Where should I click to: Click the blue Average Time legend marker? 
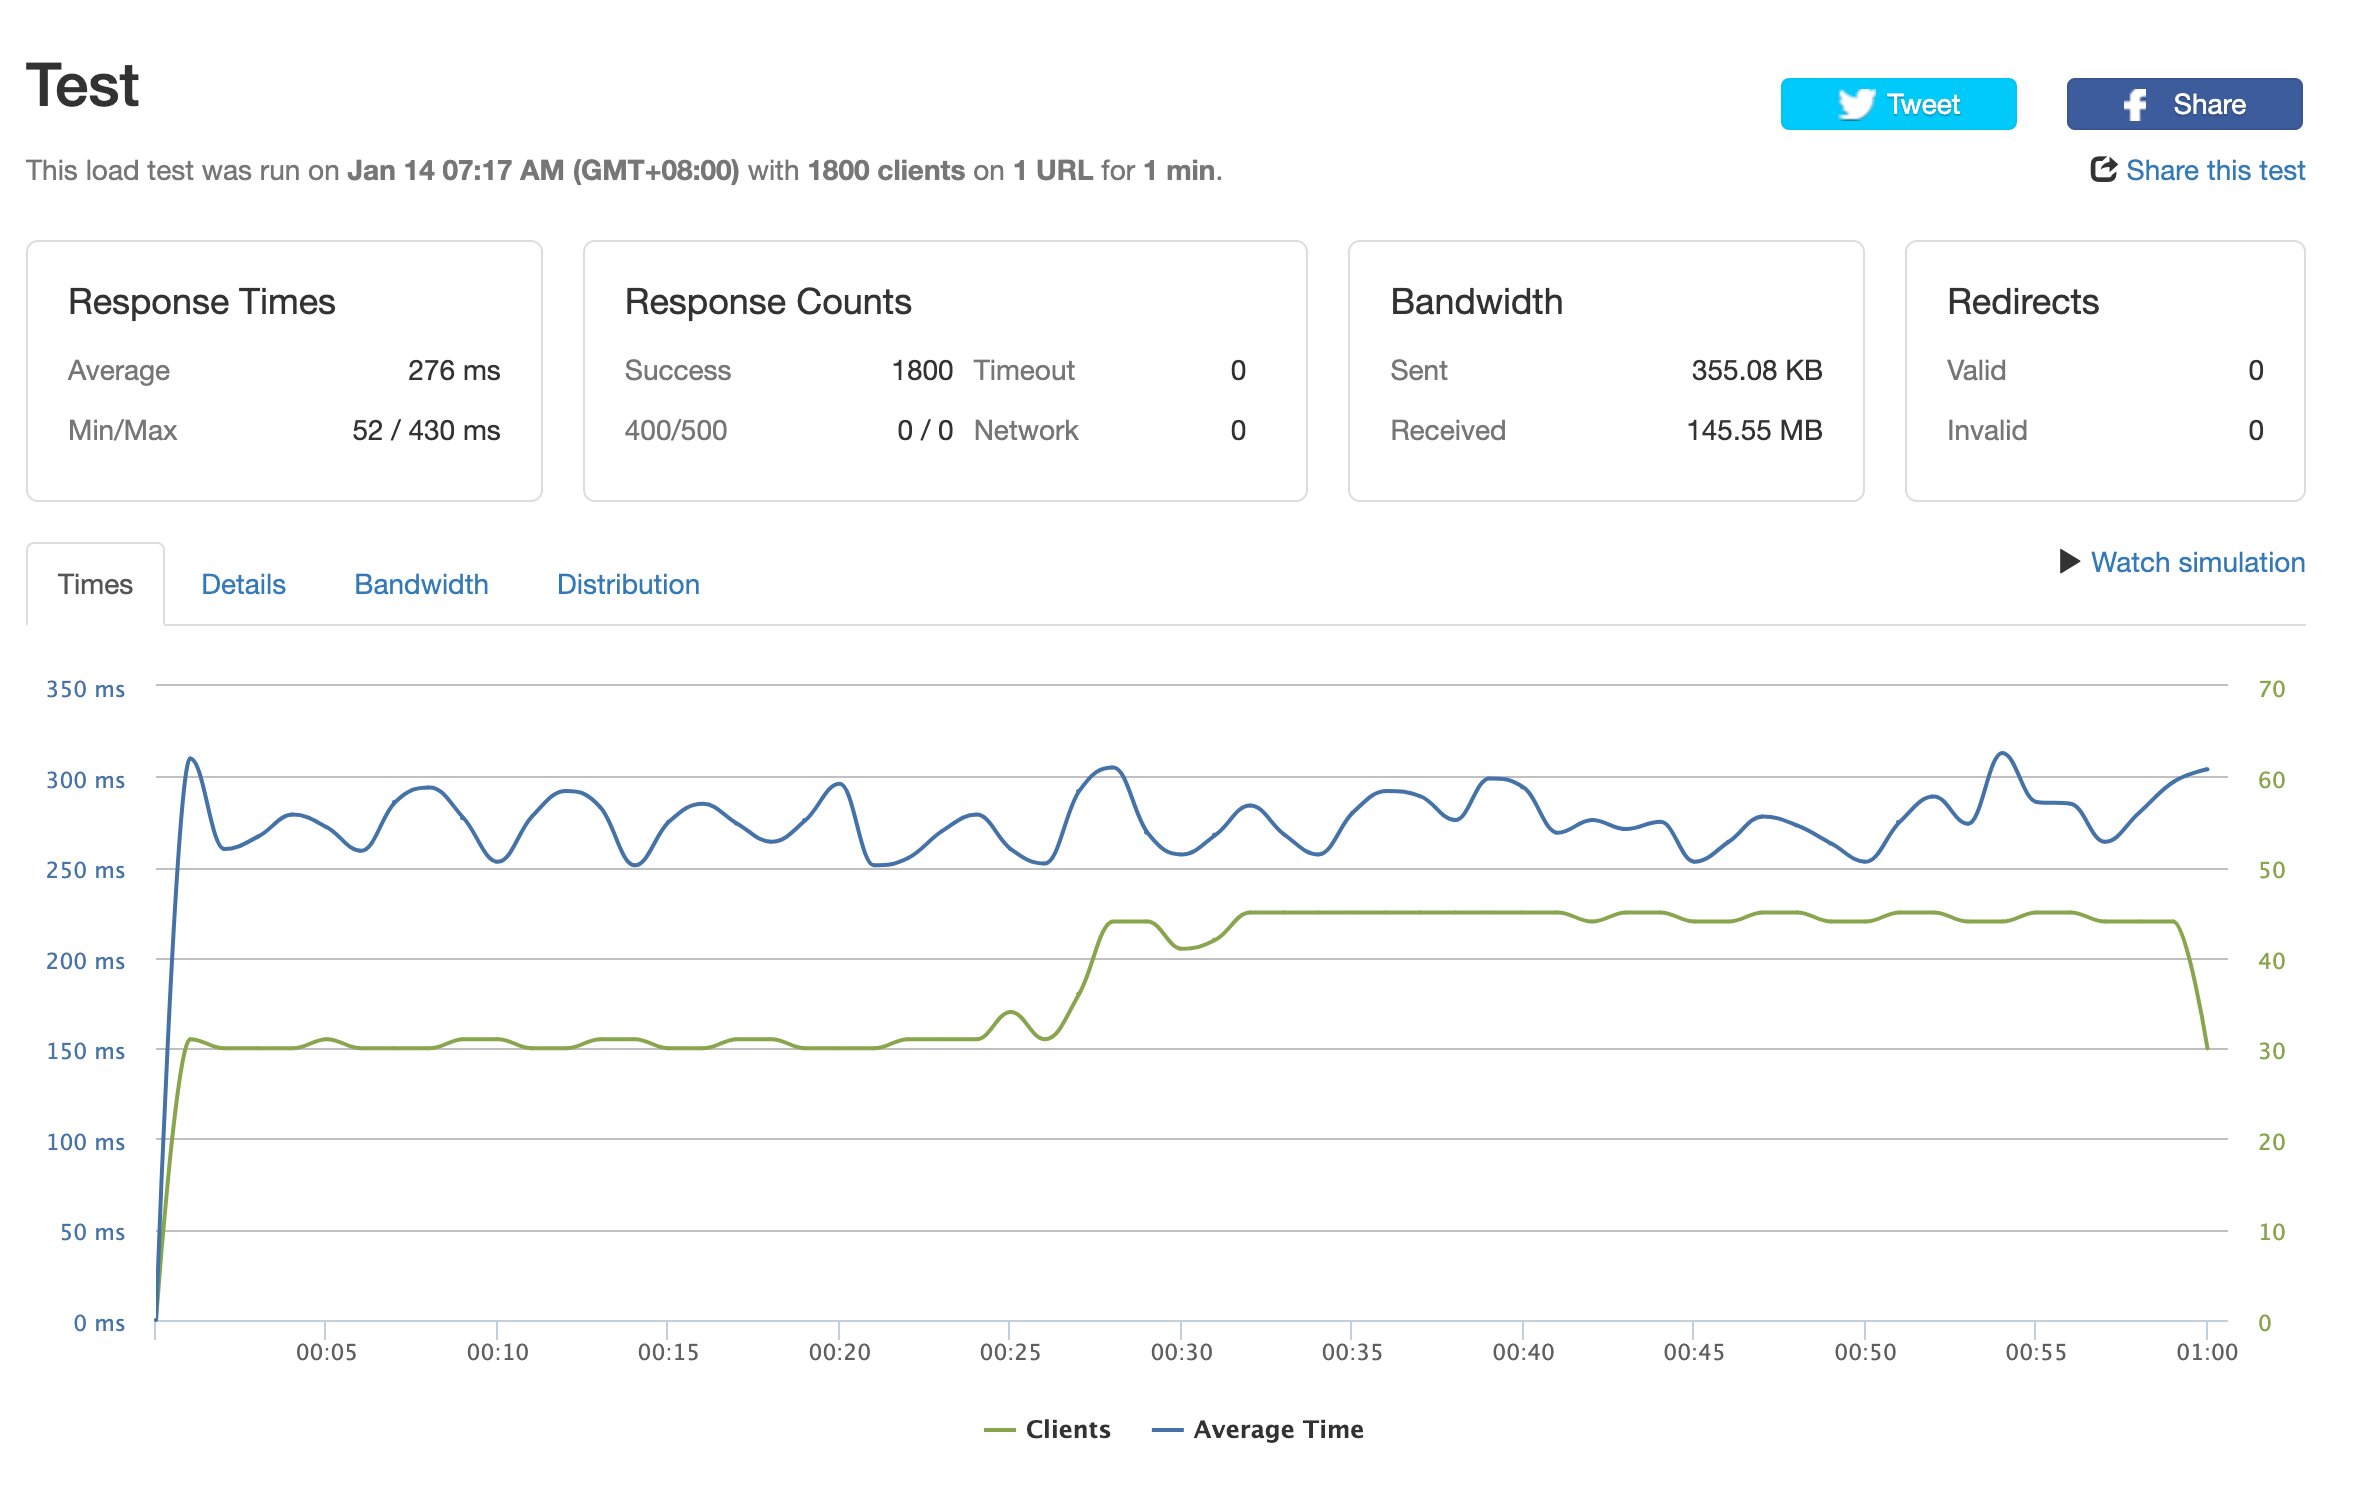[1168, 1430]
